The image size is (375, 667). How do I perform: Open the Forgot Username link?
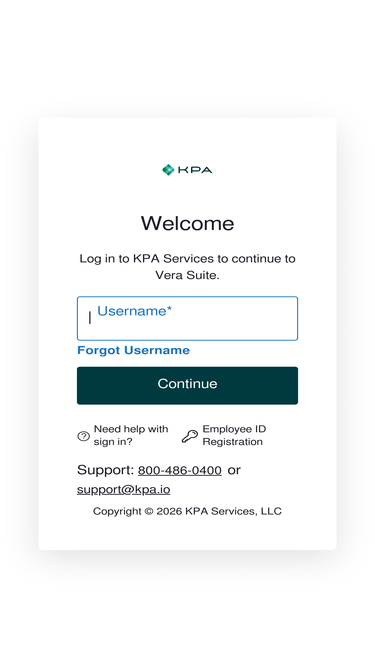click(134, 350)
